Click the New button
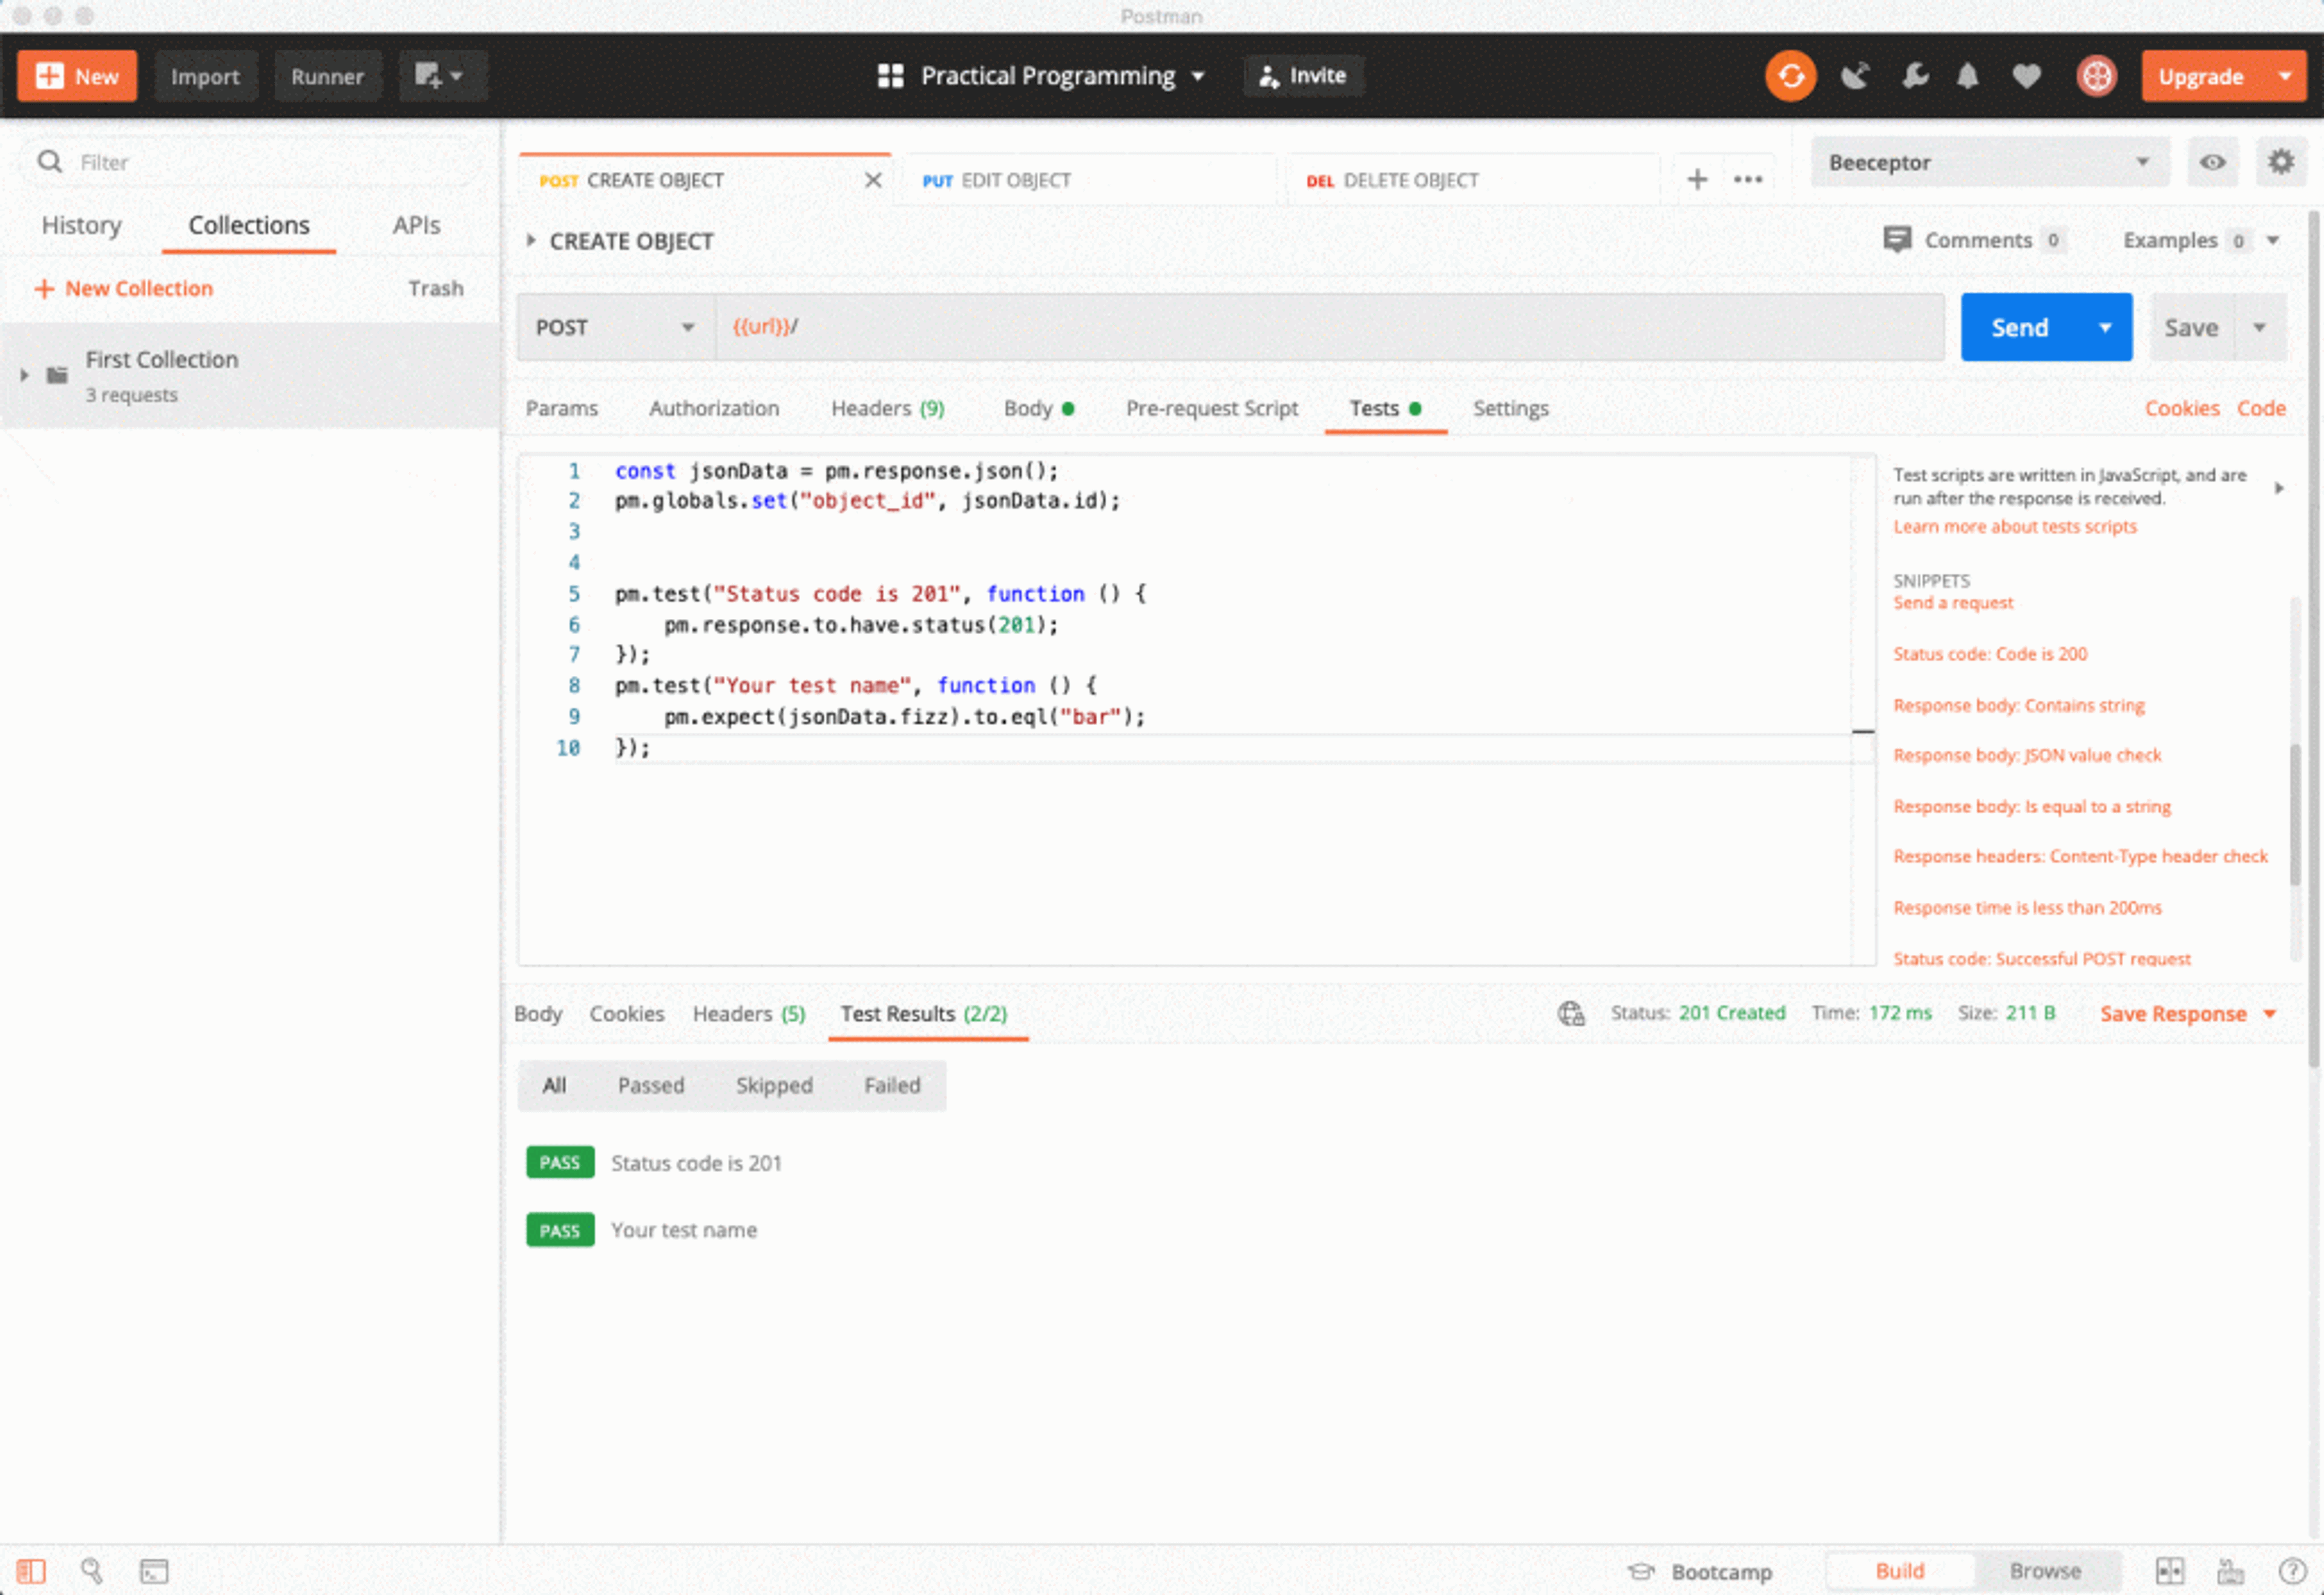This screenshot has width=2324, height=1595. click(x=77, y=76)
